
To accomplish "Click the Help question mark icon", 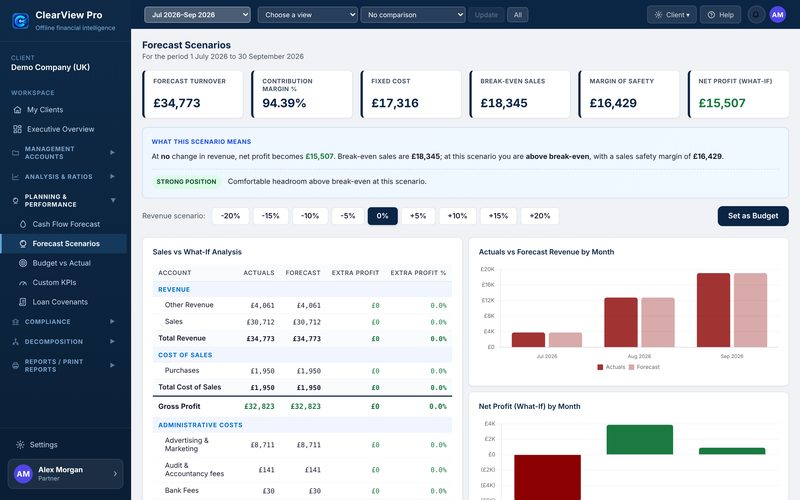I will pyautogui.click(x=711, y=15).
